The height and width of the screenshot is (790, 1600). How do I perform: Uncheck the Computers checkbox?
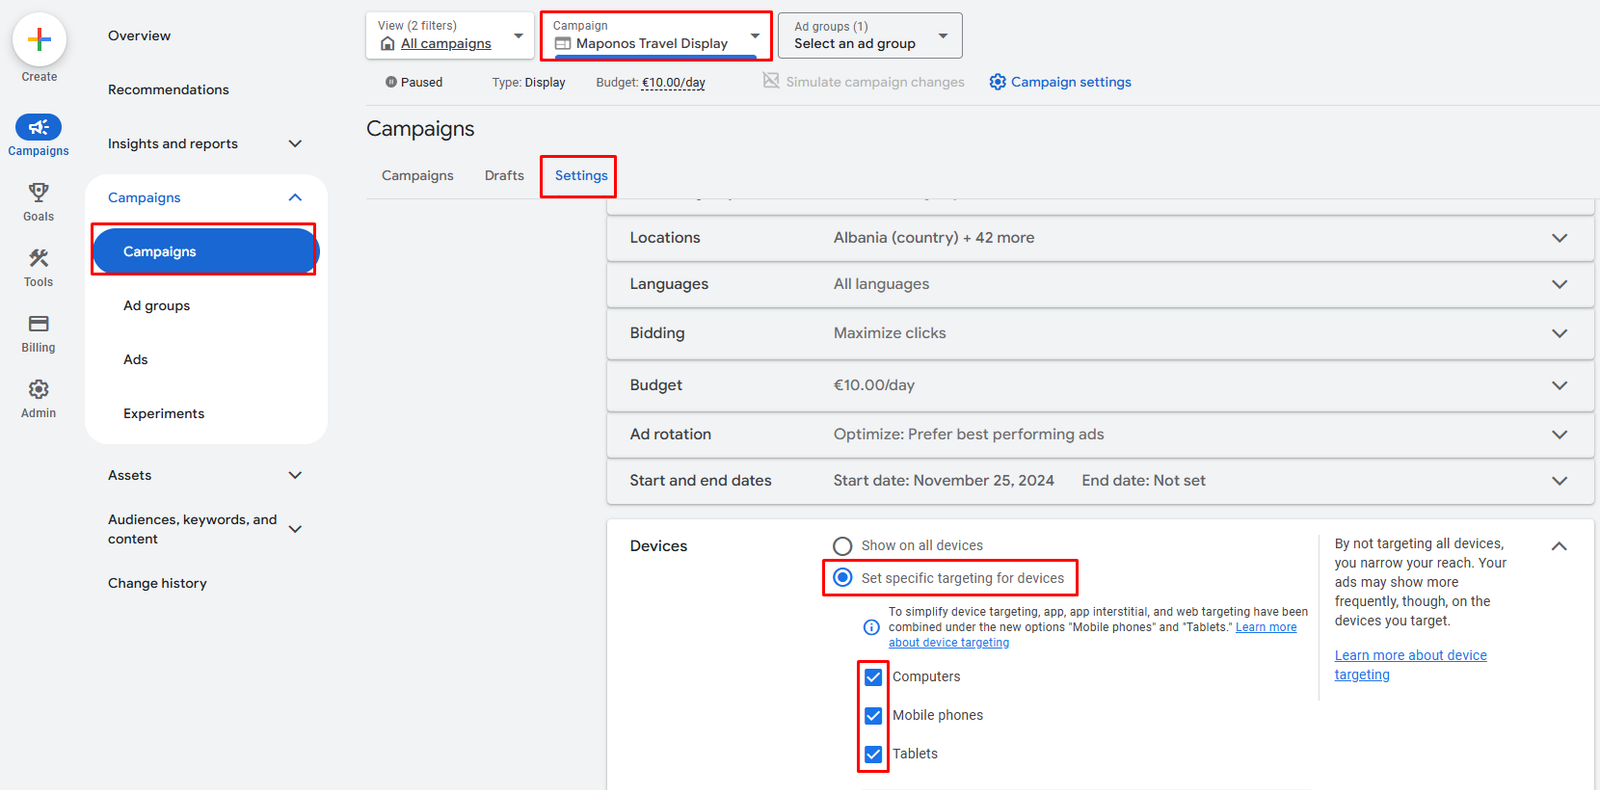tap(873, 677)
